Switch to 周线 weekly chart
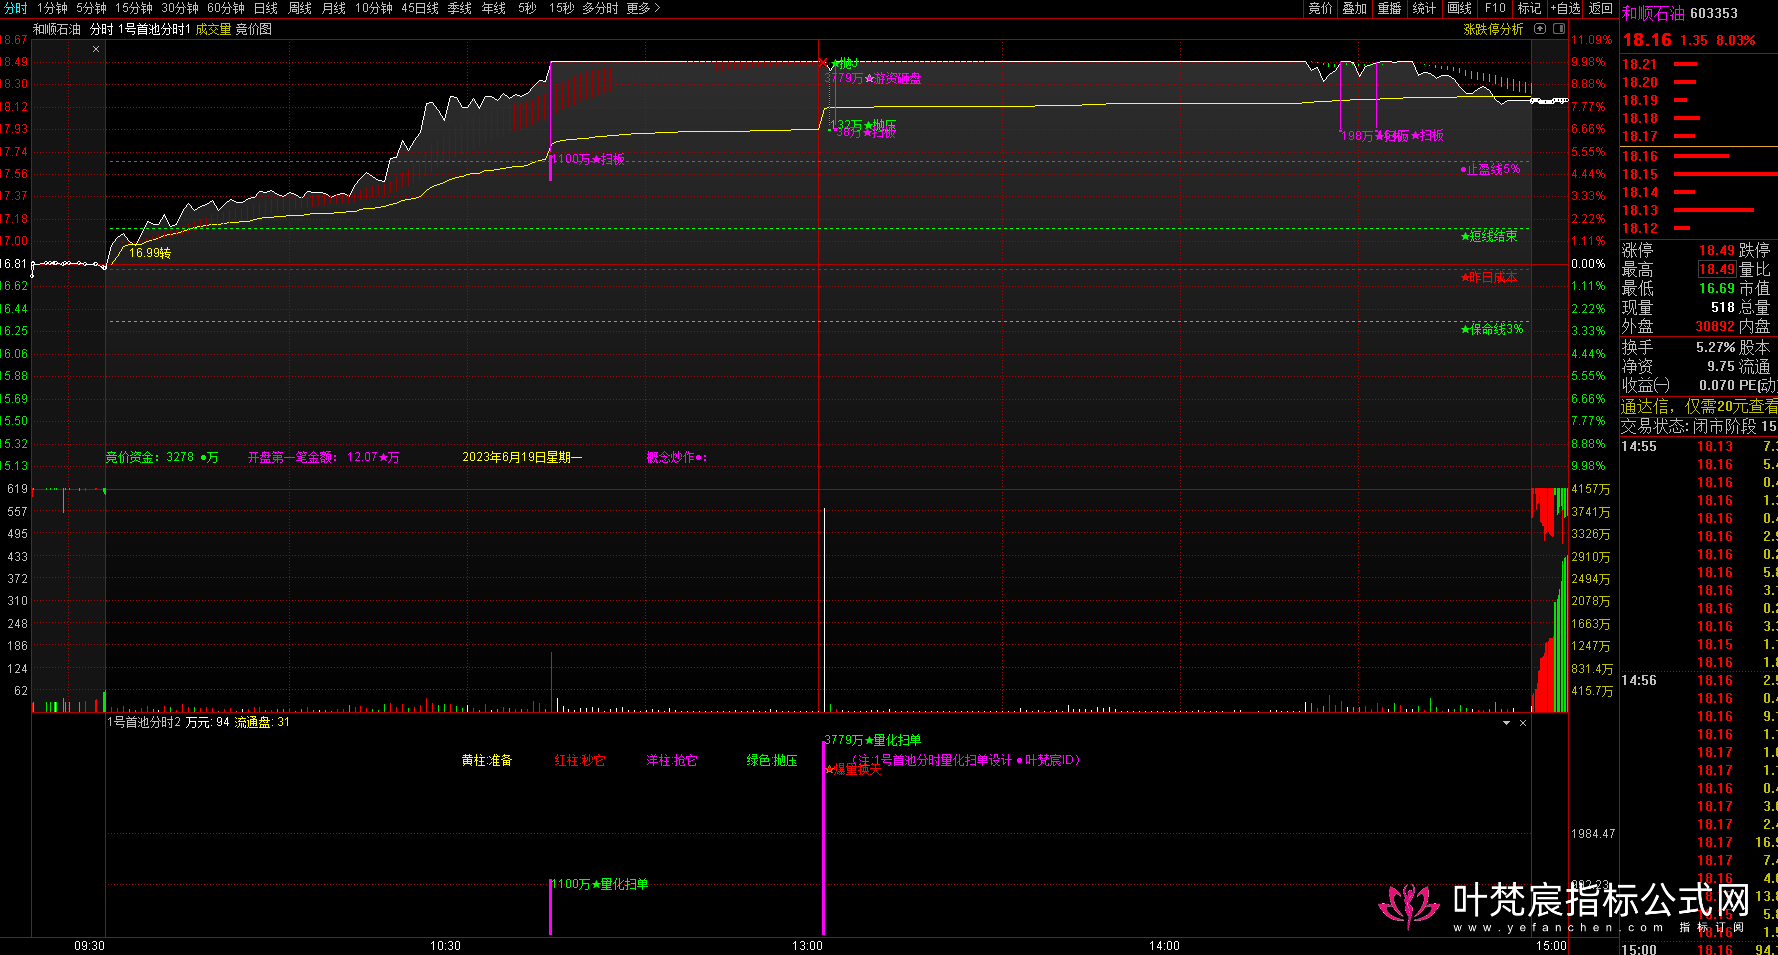 pyautogui.click(x=300, y=8)
